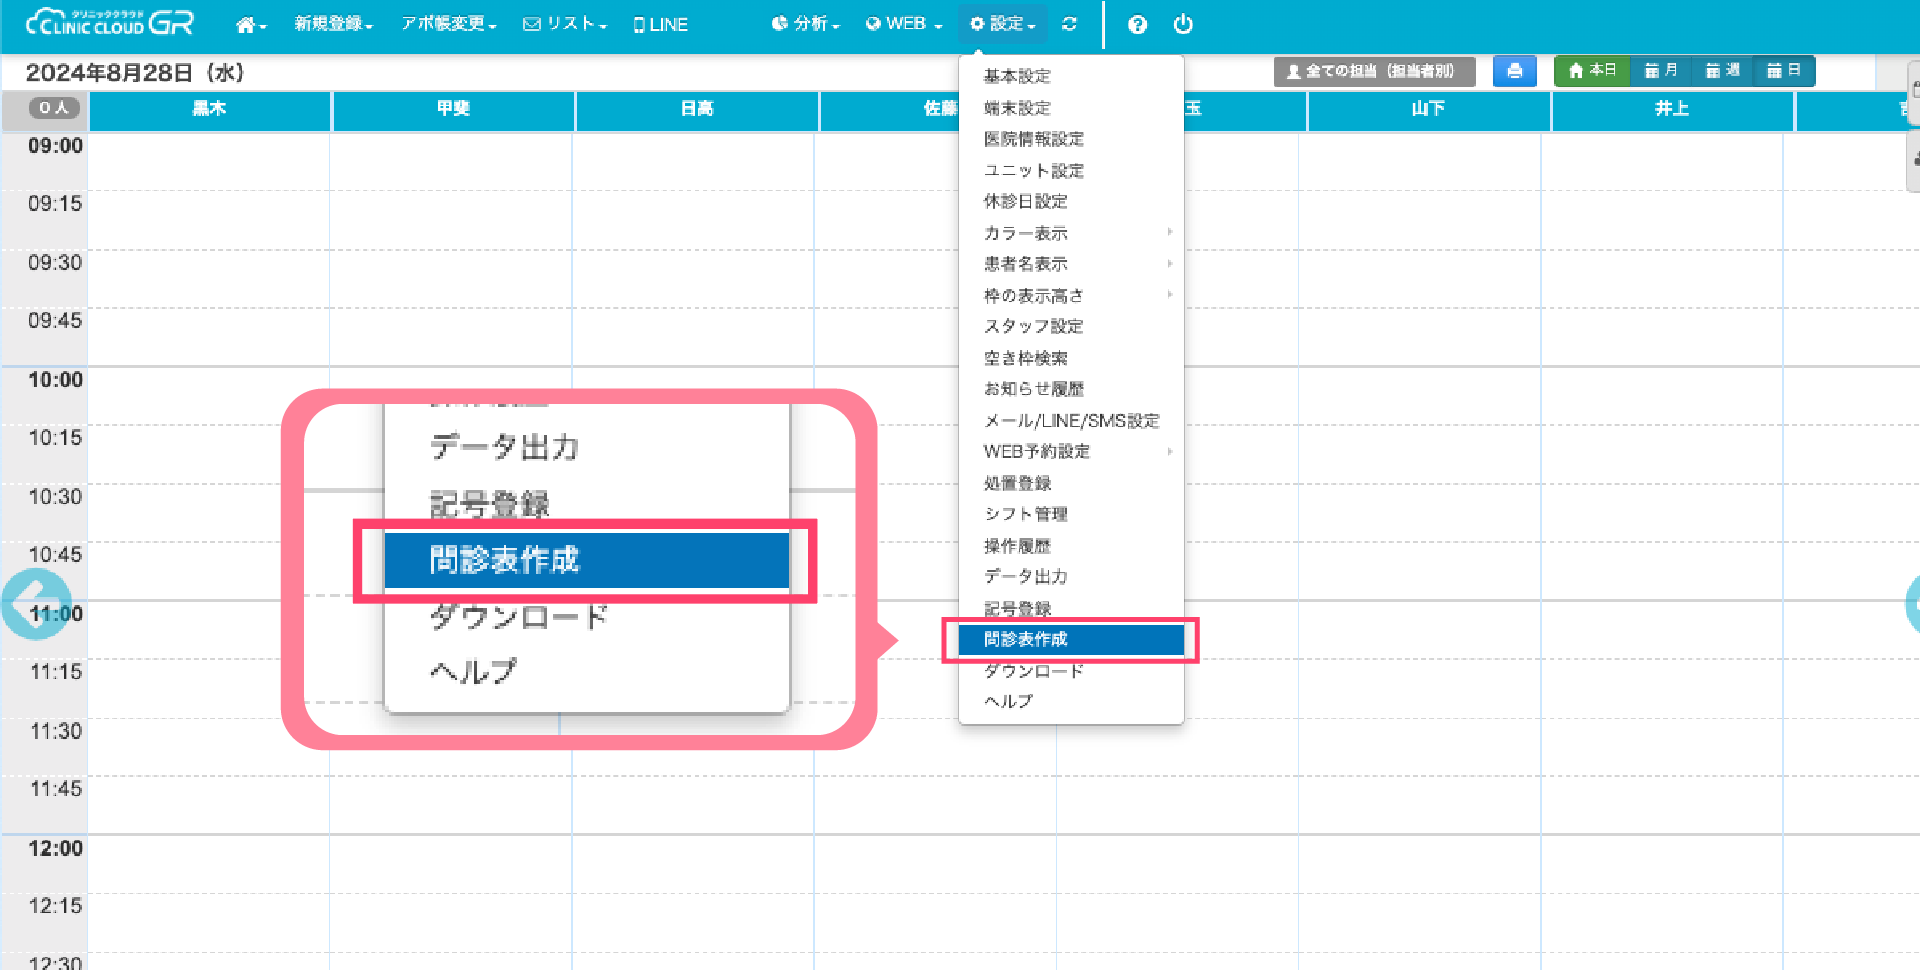
Task: Open help via question mark icon
Action: pos(1137,25)
